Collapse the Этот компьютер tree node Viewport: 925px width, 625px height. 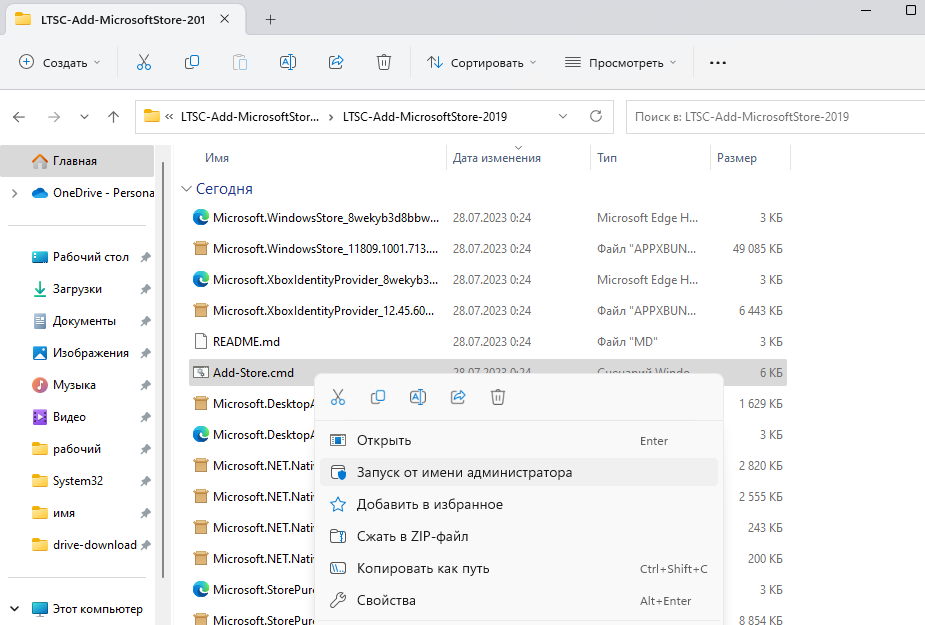pyautogui.click(x=15, y=608)
